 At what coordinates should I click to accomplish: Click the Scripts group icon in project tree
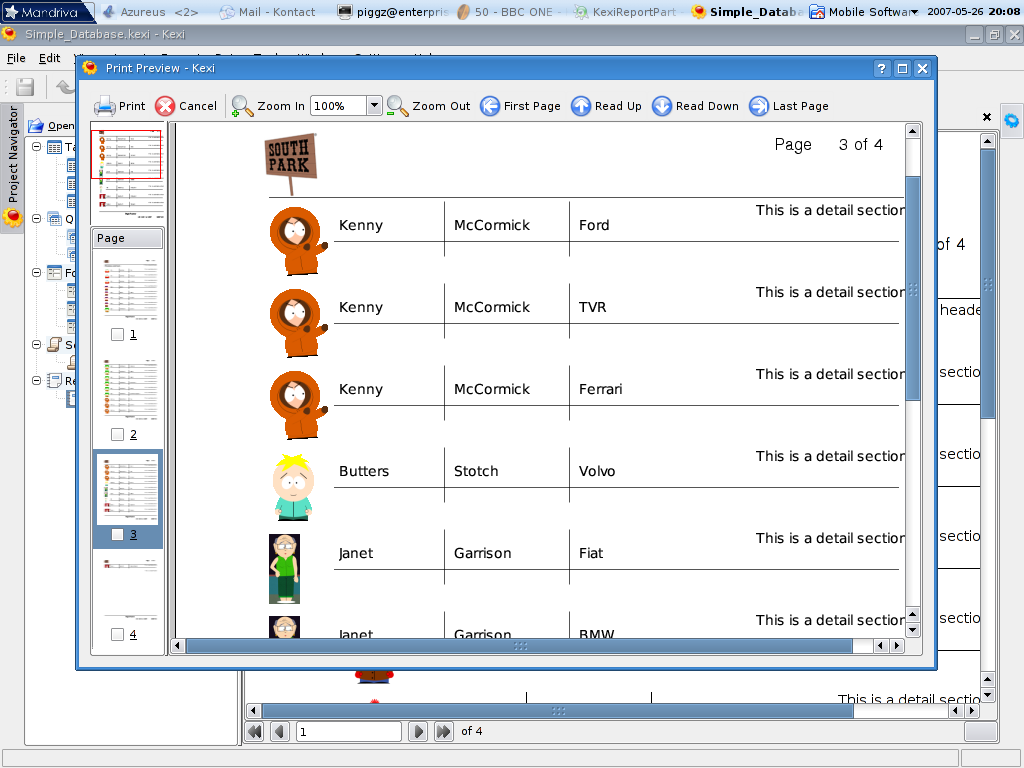tap(55, 345)
